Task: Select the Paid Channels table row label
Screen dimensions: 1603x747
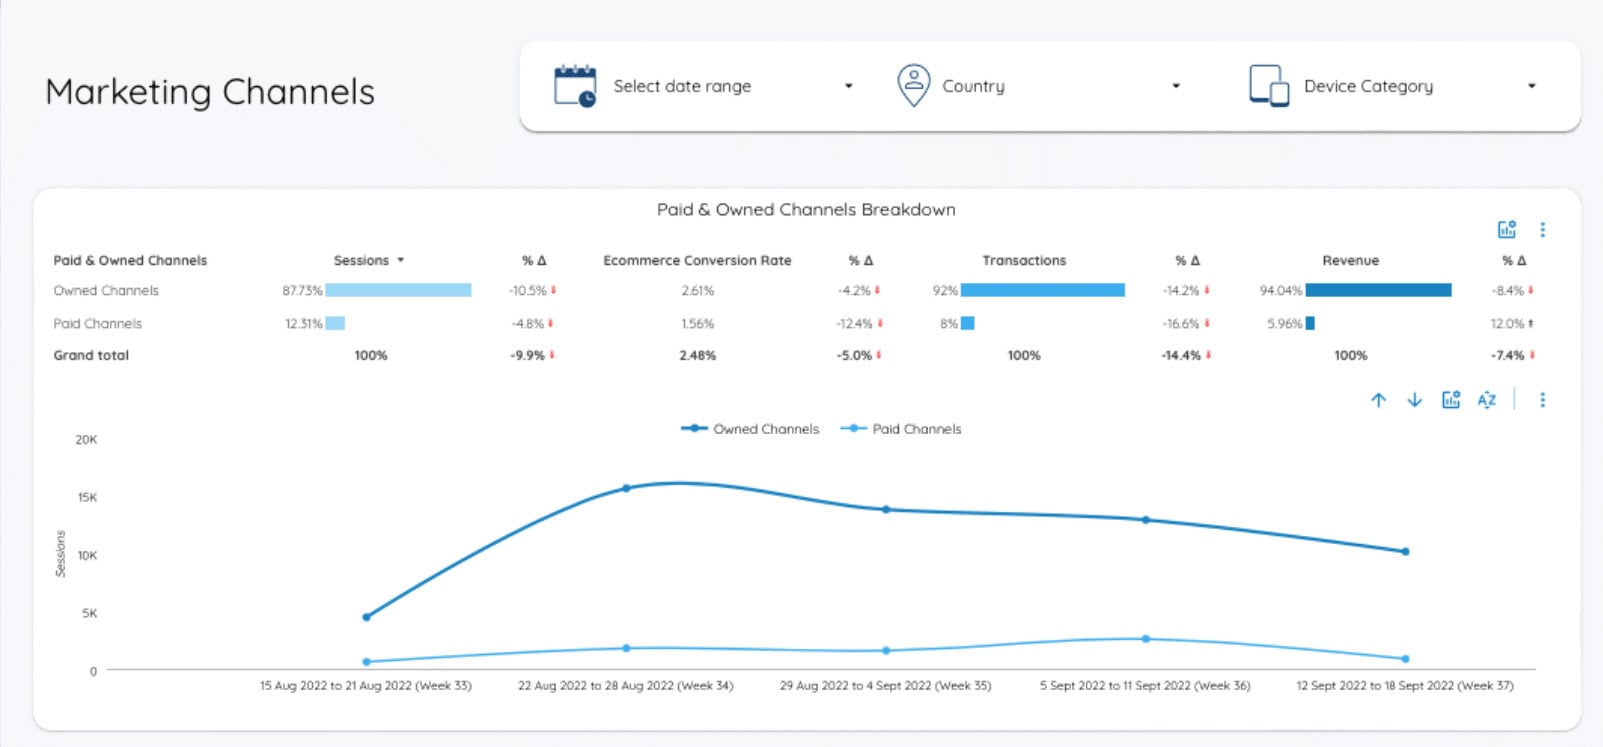Action: pos(97,324)
